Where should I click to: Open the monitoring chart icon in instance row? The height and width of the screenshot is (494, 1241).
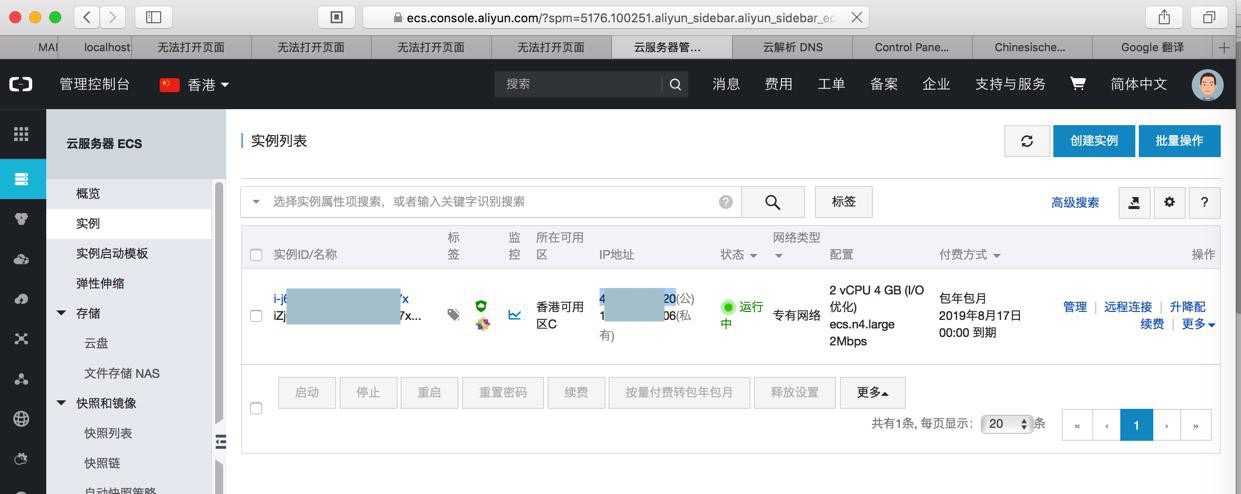514,314
